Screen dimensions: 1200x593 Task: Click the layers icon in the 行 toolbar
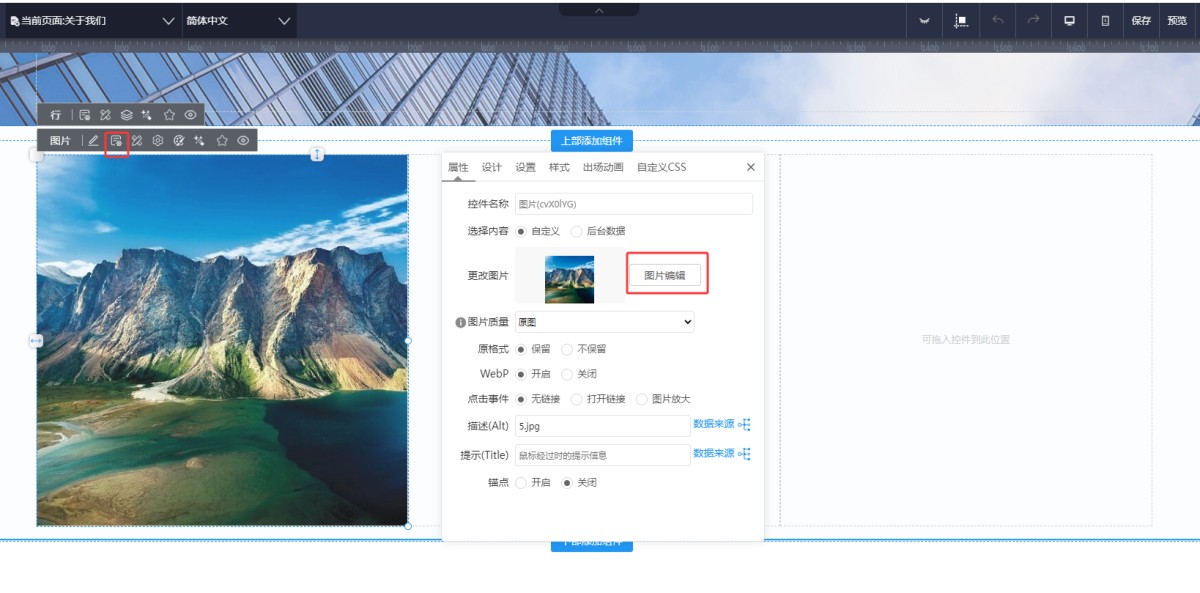click(126, 115)
